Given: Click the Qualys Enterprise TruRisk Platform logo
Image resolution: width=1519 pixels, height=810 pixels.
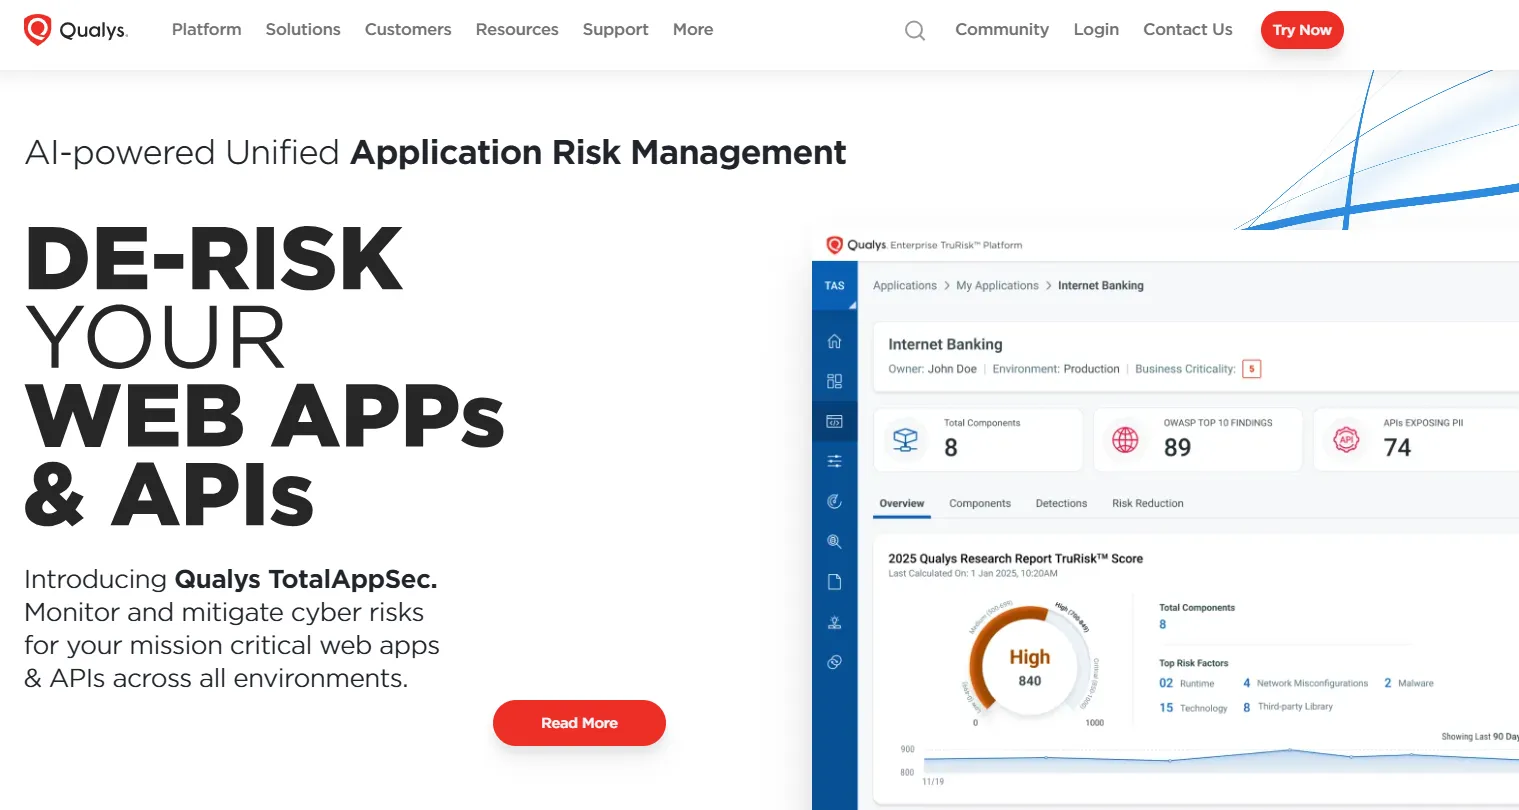Looking at the screenshot, I should click(924, 245).
